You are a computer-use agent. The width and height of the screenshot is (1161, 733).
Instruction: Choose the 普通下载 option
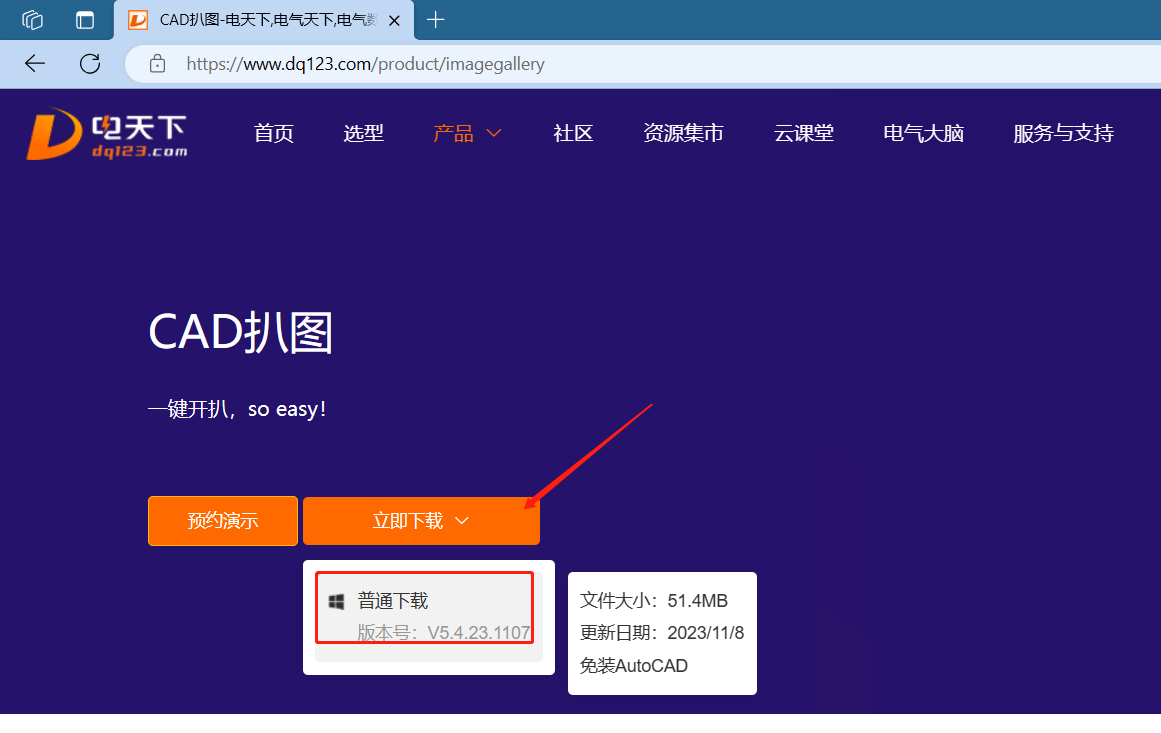click(x=429, y=617)
